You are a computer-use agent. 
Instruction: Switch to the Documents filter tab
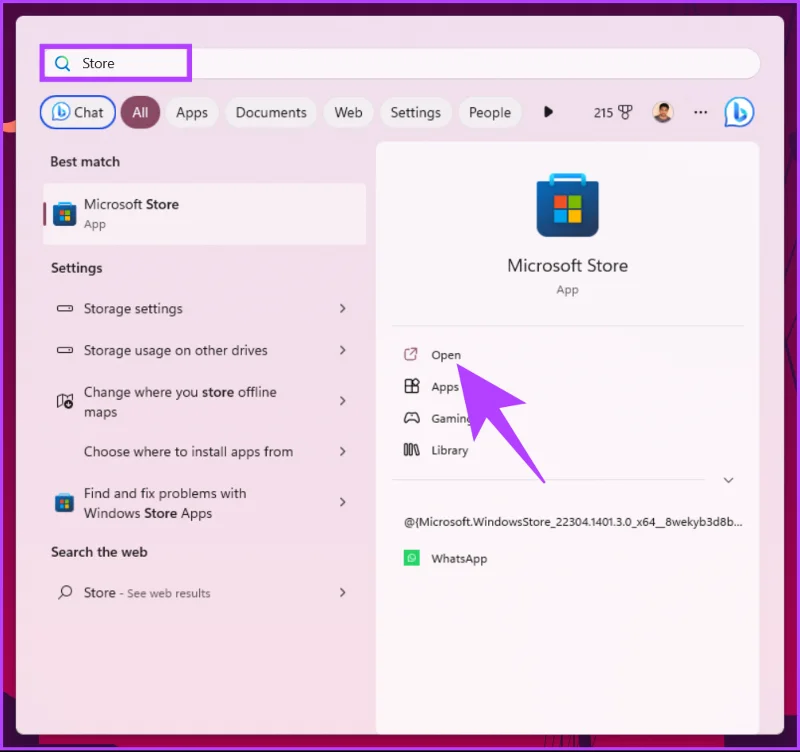pyautogui.click(x=271, y=112)
